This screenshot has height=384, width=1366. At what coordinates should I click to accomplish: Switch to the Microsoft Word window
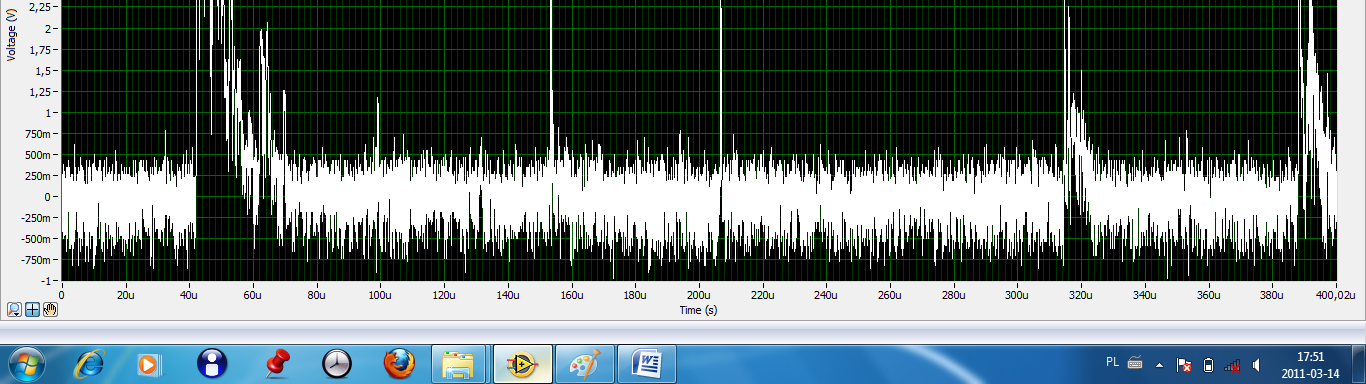pyautogui.click(x=647, y=364)
